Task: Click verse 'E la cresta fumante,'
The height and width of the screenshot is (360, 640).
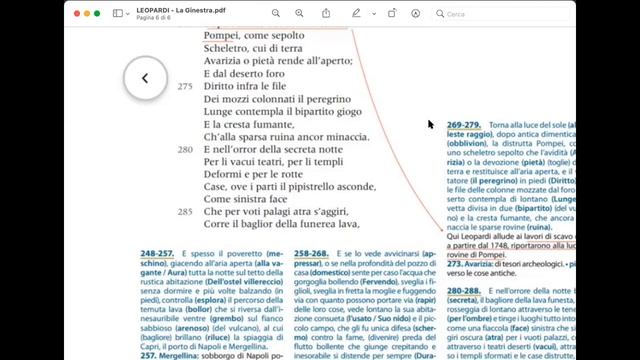Action: pyautogui.click(x=249, y=124)
